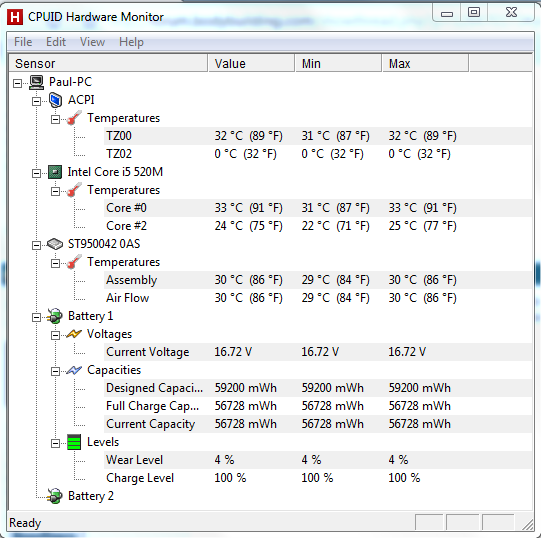Click the Min column header
Screen dimensions: 541x538
[x=338, y=63]
